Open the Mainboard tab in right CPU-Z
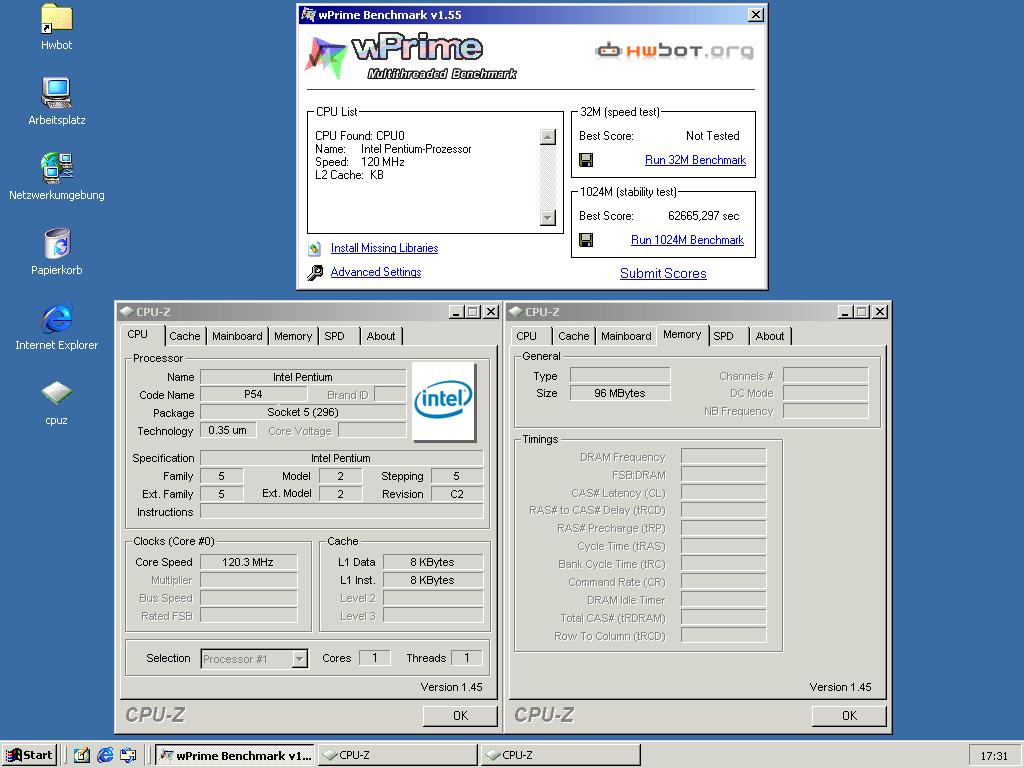This screenshot has width=1024, height=768. (626, 336)
